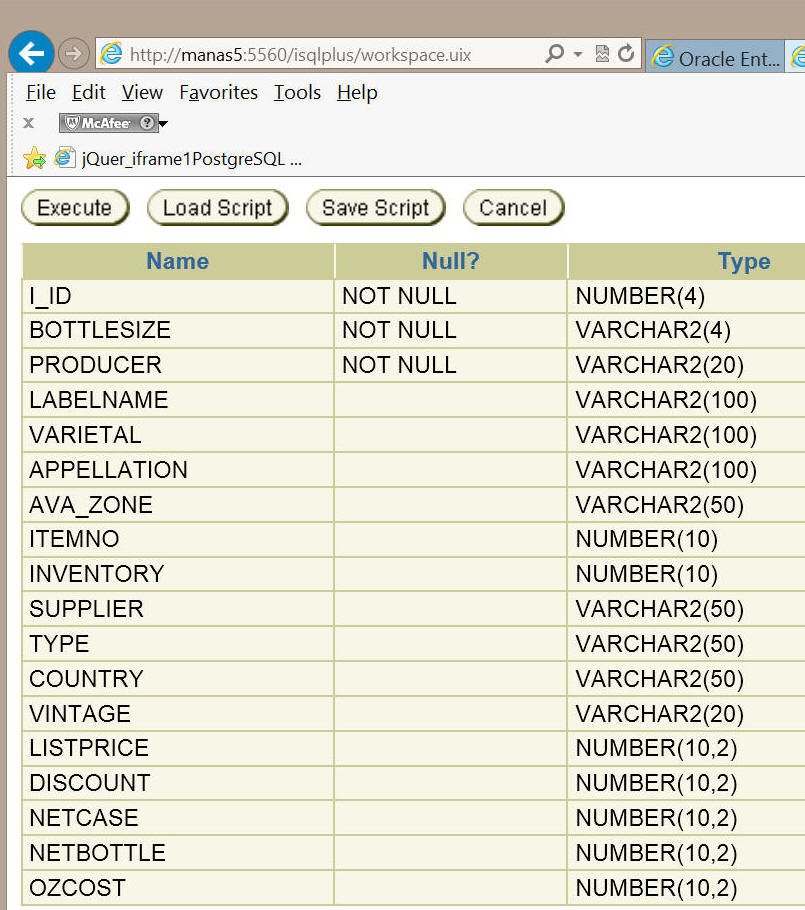Select the LABELNAME name cell
This screenshot has height=910, width=805.
click(178, 400)
